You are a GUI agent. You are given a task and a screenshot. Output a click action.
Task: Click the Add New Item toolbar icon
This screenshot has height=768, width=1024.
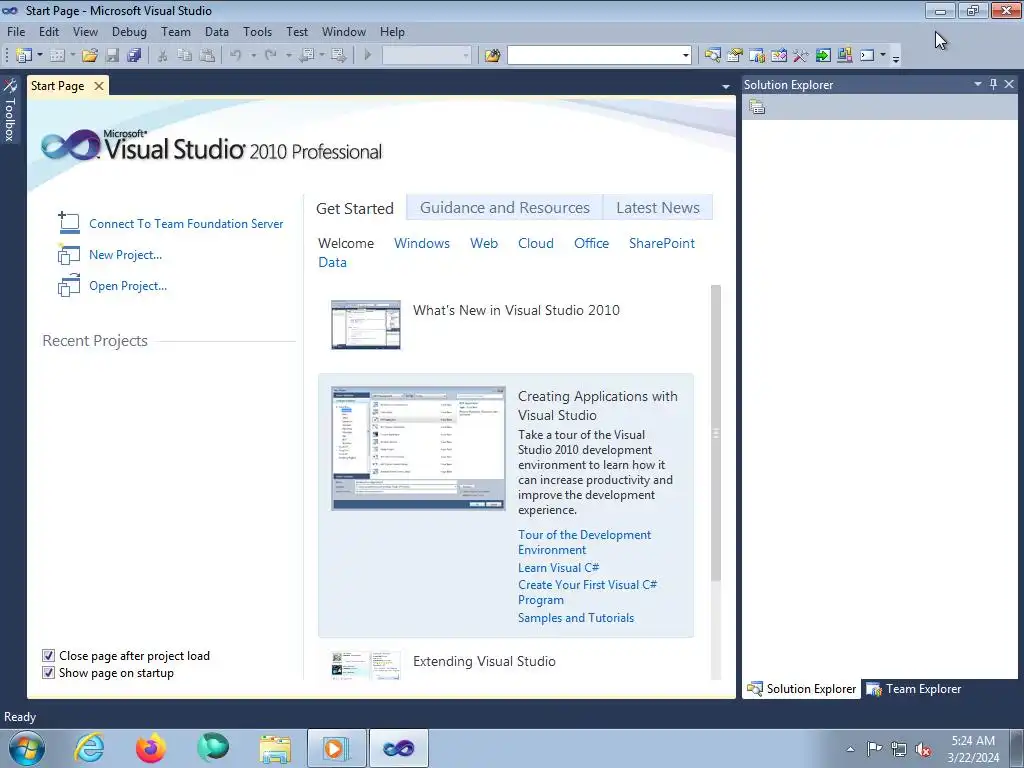tap(57, 56)
